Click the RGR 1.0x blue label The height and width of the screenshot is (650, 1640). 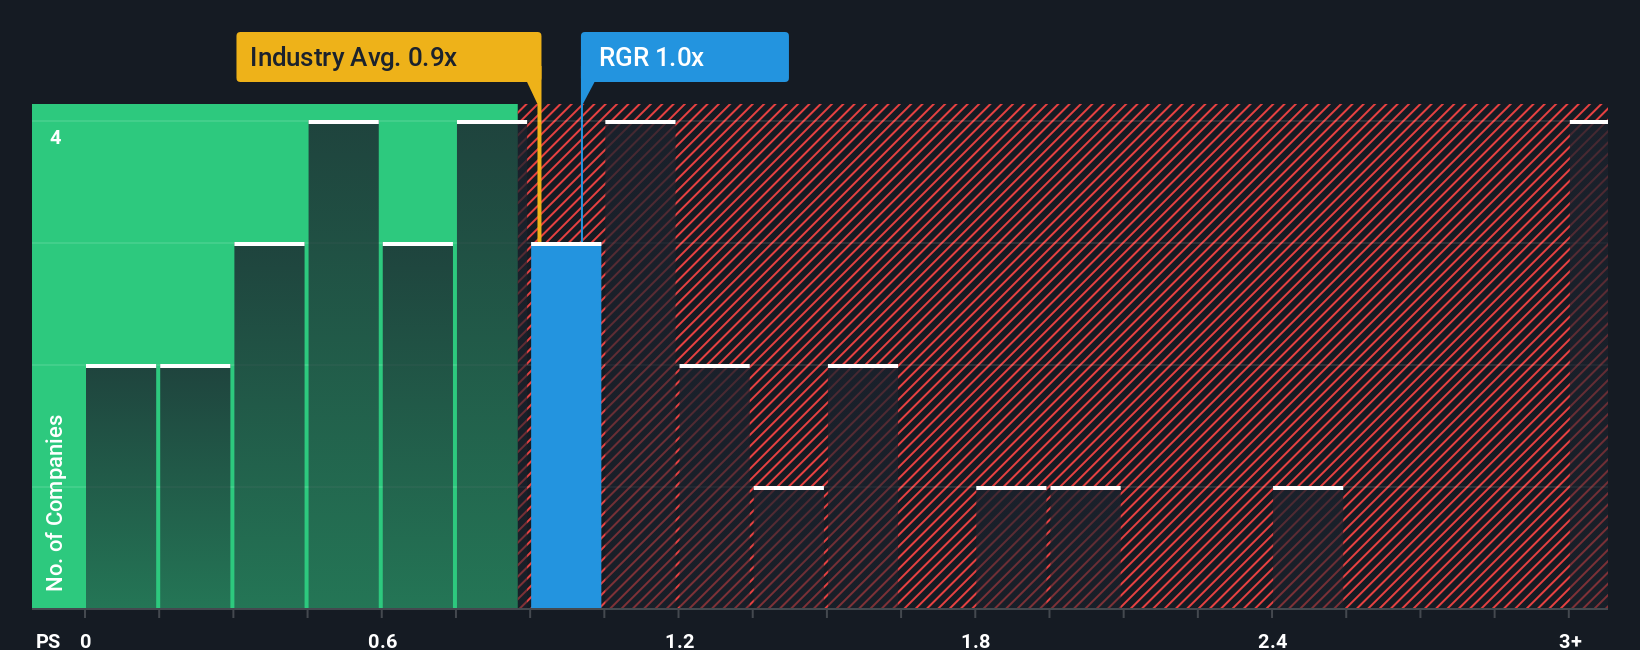point(684,57)
